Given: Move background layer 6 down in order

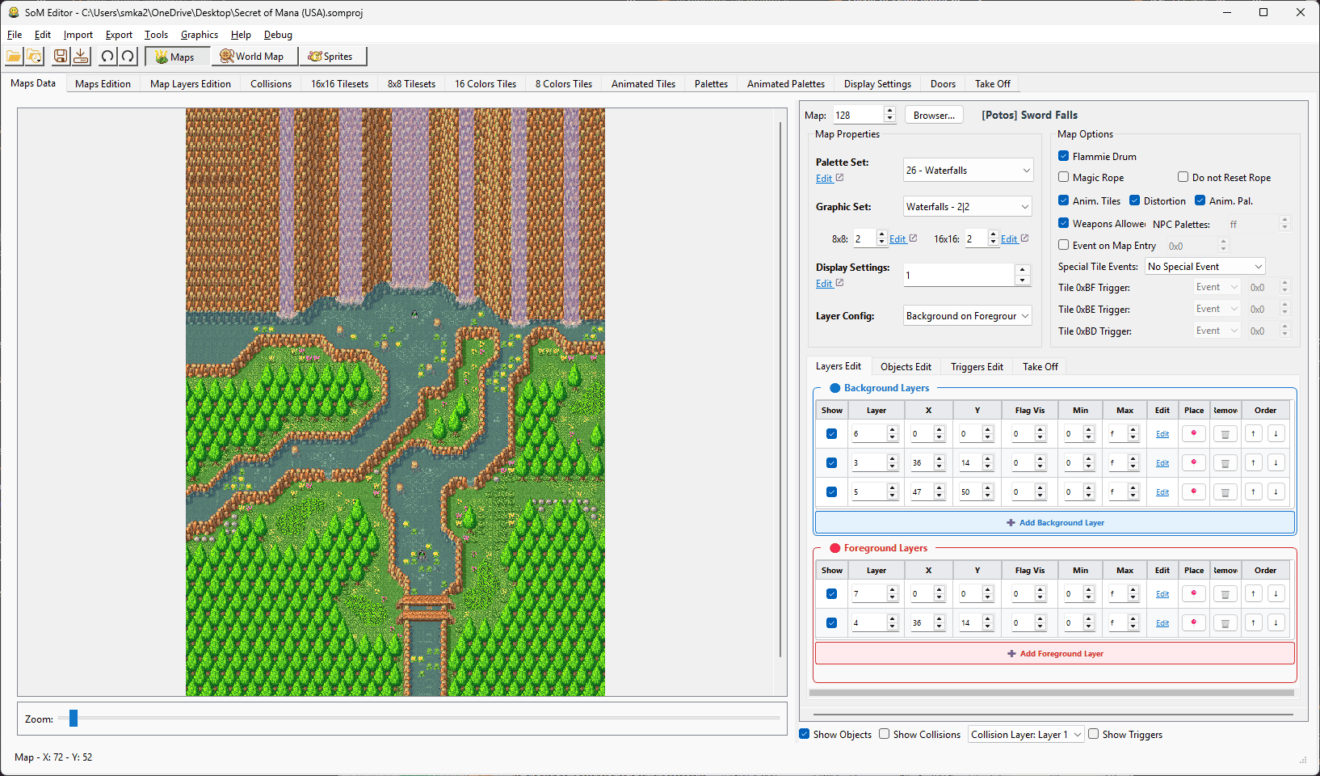Looking at the screenshot, I should [1276, 433].
